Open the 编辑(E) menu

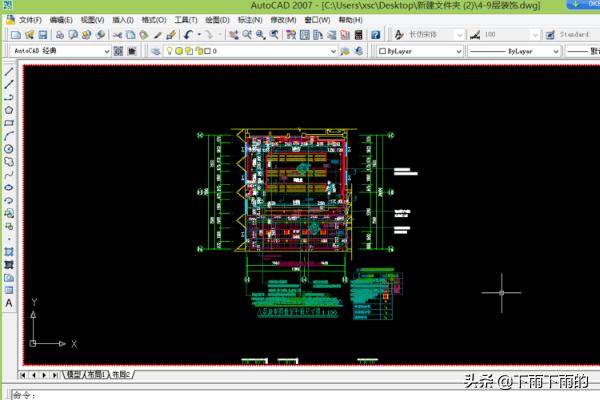(x=61, y=20)
